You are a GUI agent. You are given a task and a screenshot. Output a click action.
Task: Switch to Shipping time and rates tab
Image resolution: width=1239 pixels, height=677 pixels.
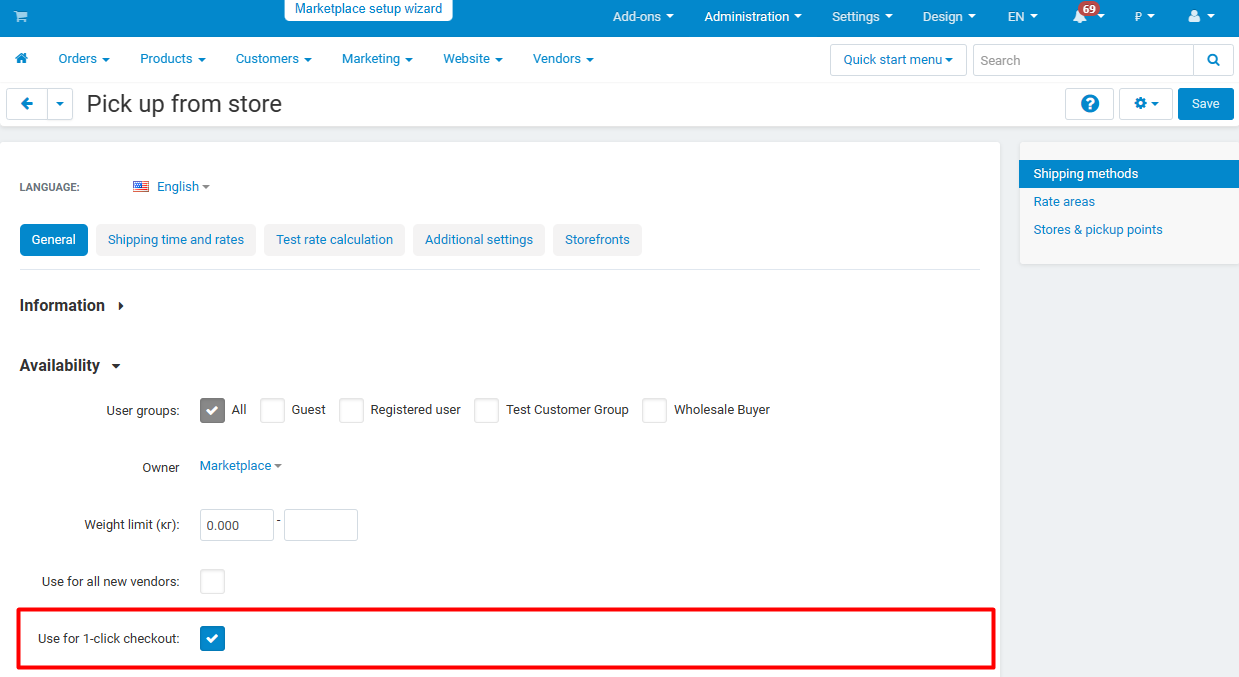(176, 240)
